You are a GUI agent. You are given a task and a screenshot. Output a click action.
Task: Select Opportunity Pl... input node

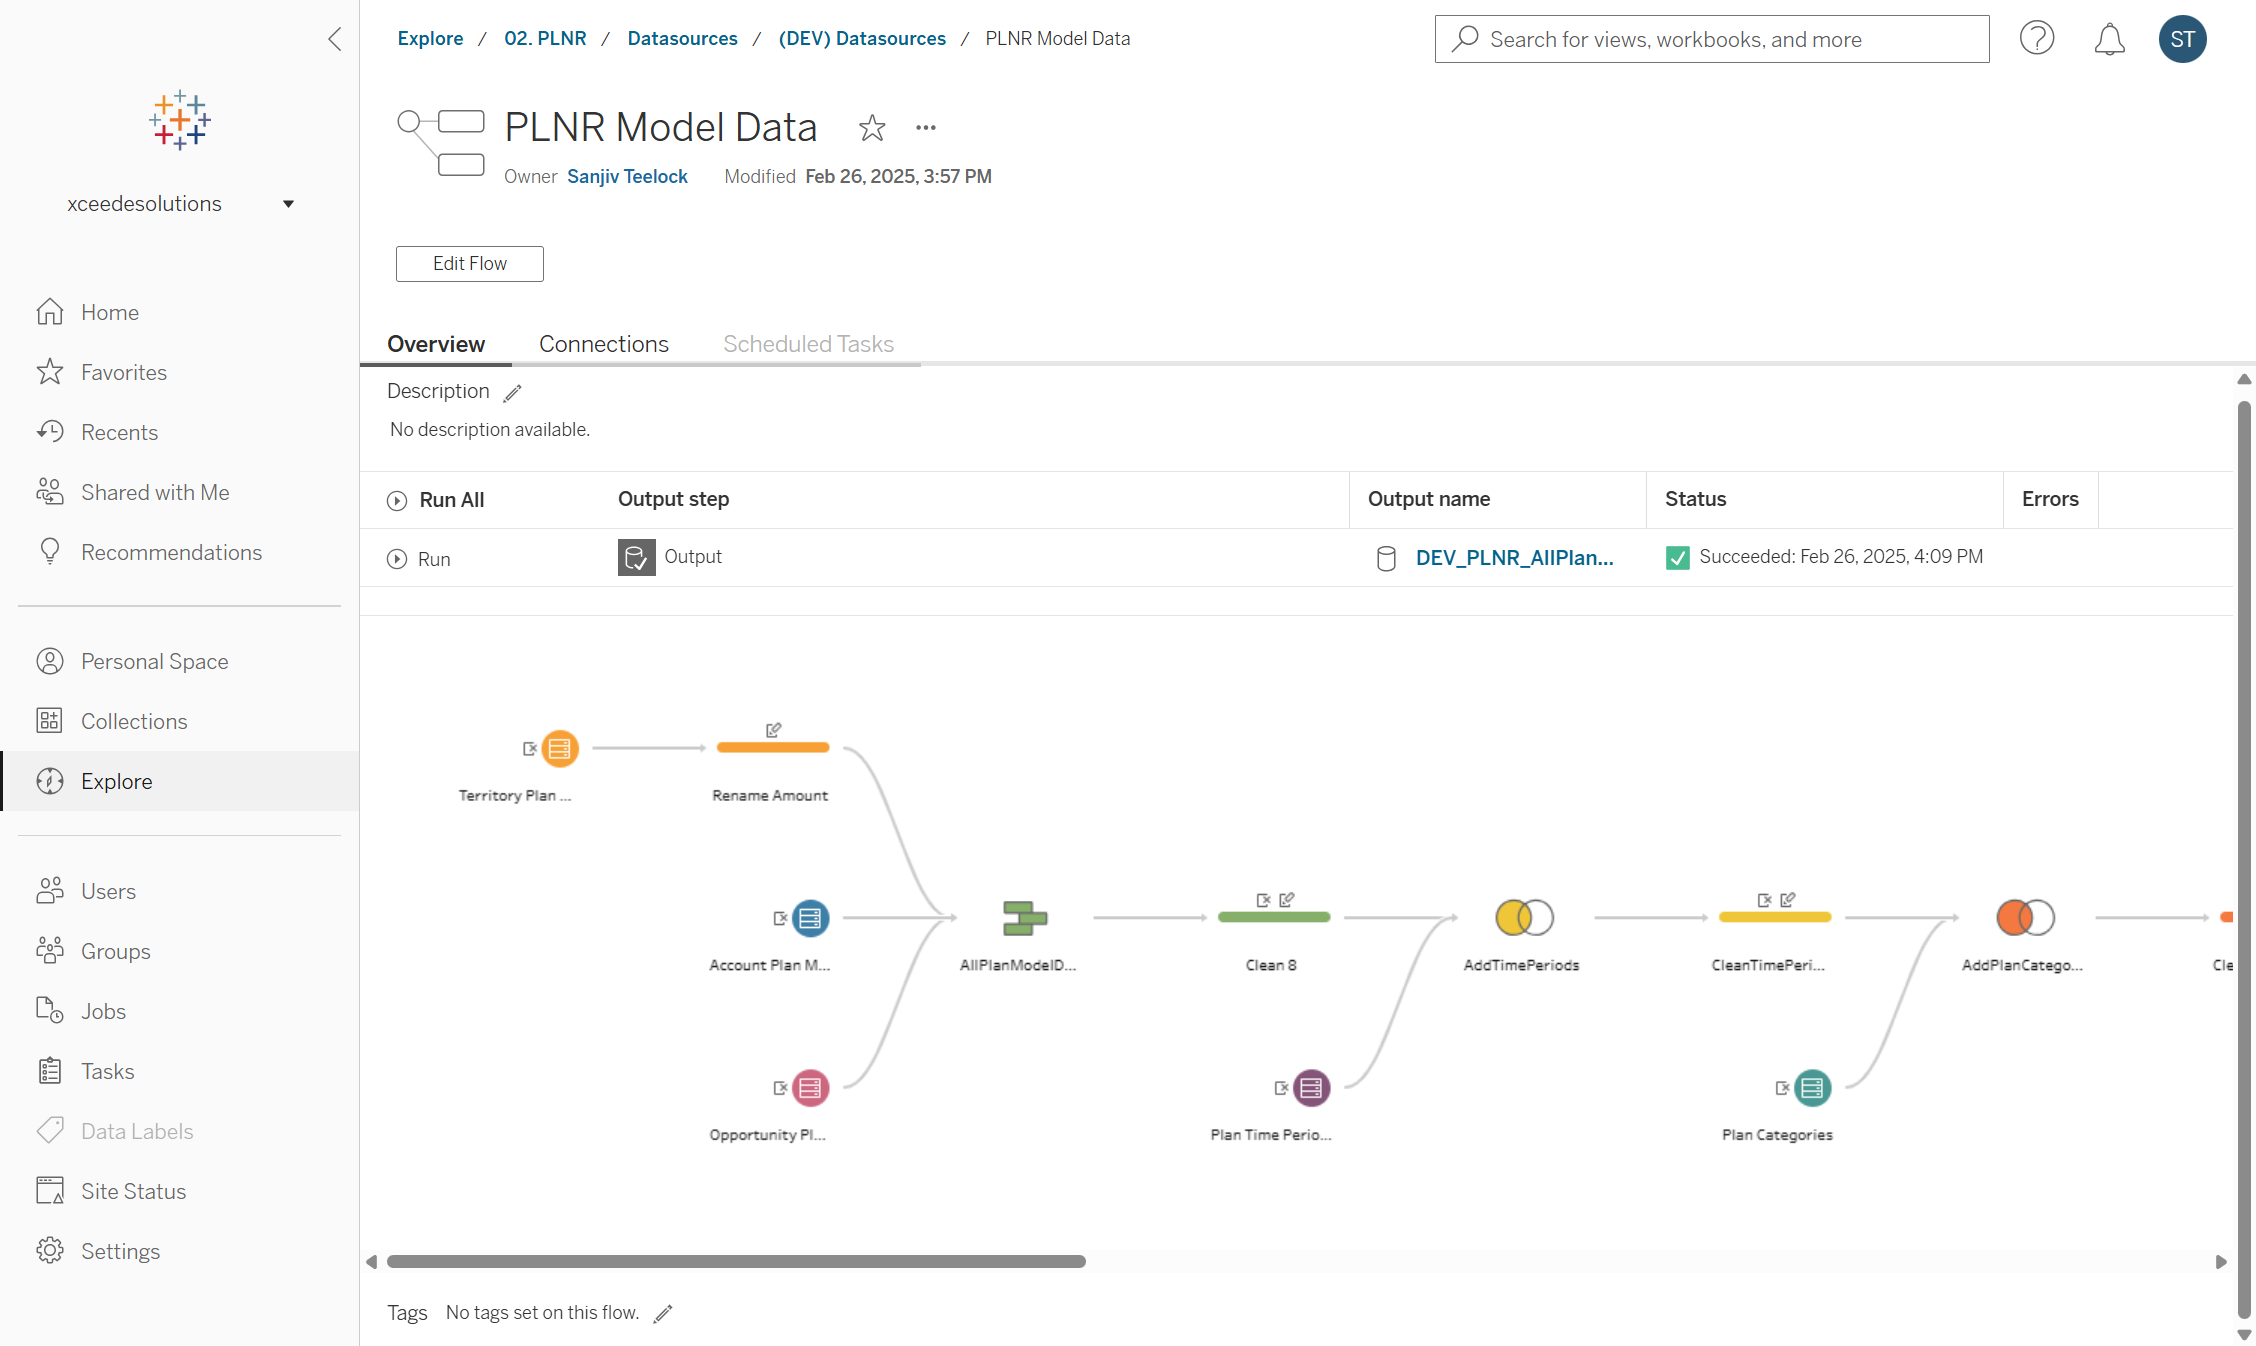click(810, 1088)
